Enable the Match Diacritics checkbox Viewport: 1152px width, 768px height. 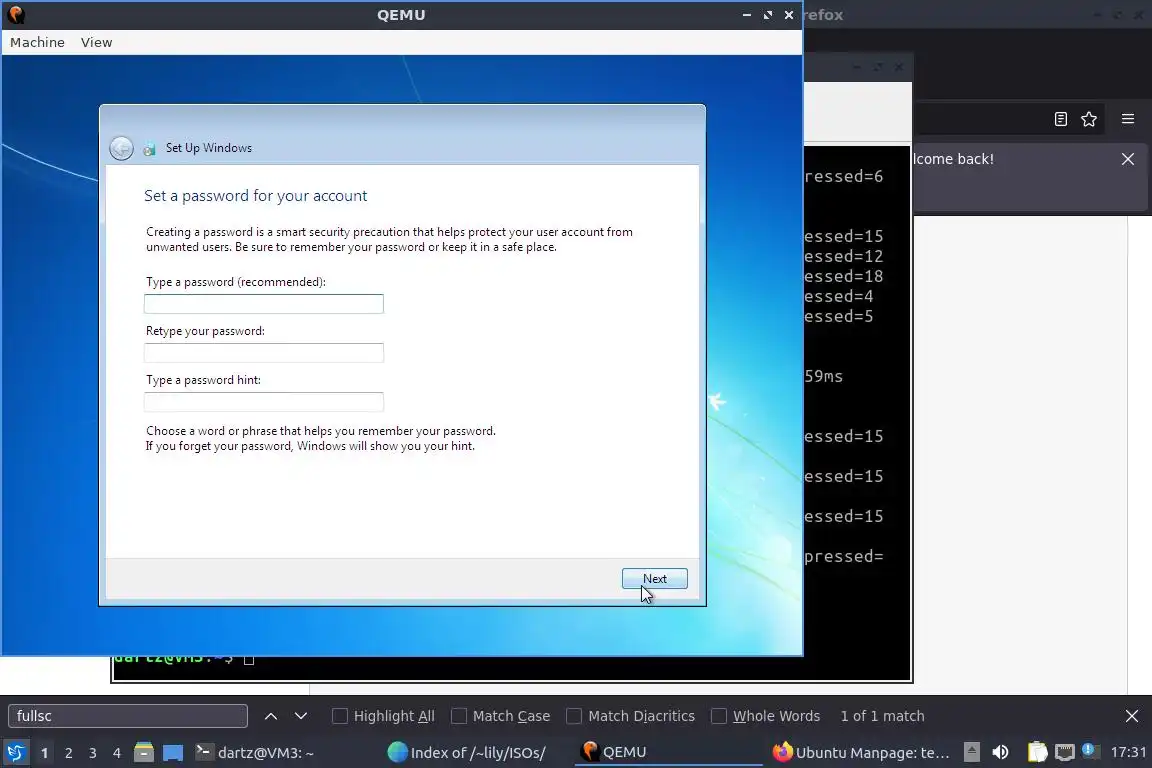[x=574, y=716]
